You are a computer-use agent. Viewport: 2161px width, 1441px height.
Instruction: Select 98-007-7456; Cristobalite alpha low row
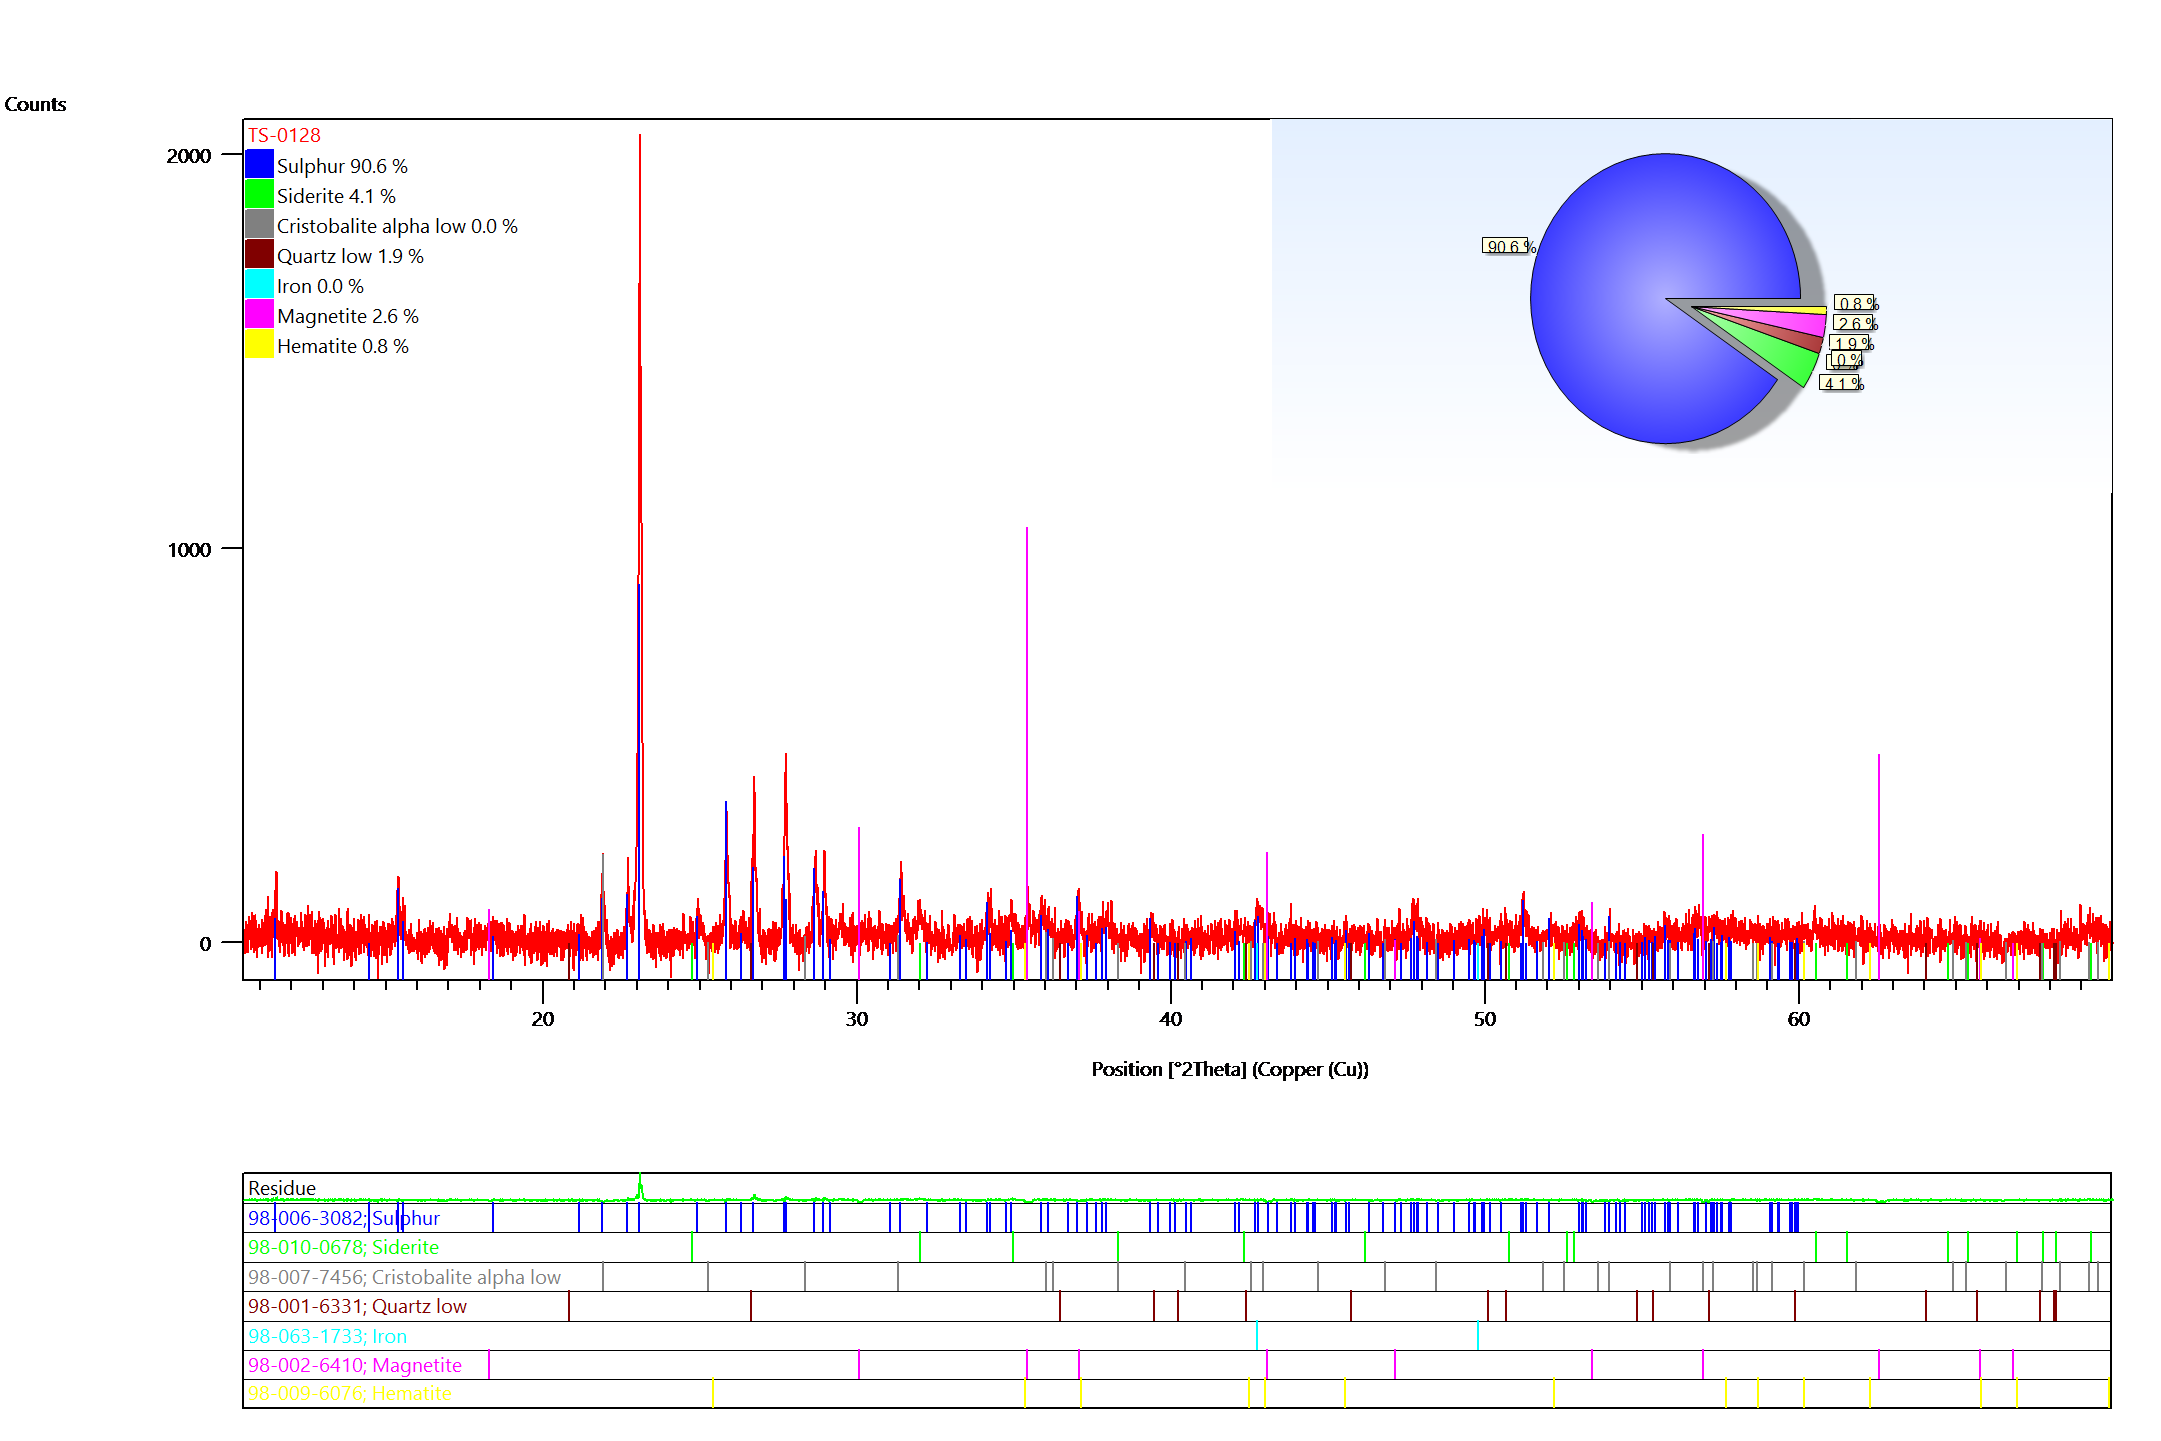click(x=404, y=1277)
